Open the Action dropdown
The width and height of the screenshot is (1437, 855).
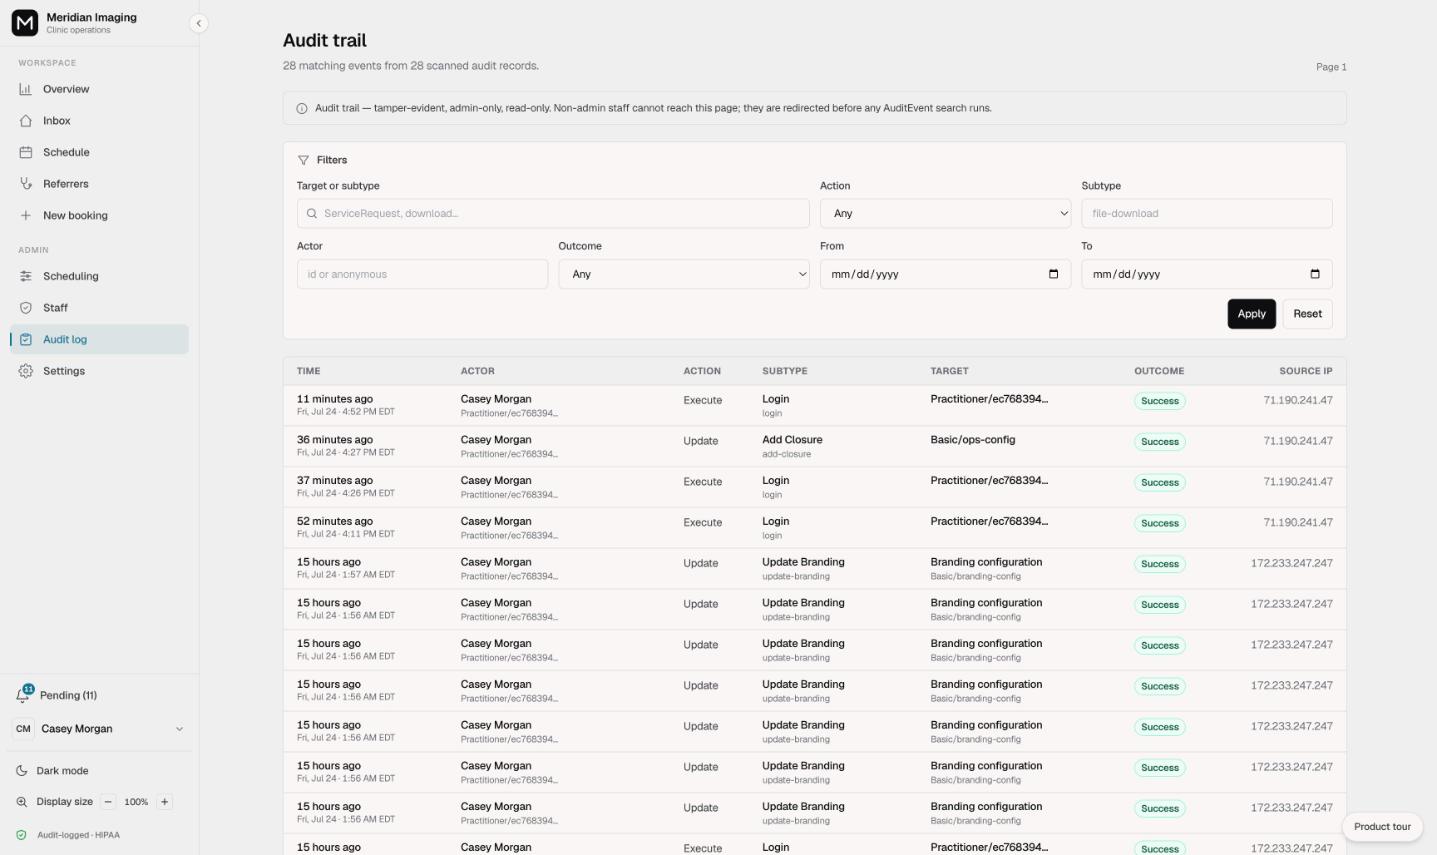945,213
